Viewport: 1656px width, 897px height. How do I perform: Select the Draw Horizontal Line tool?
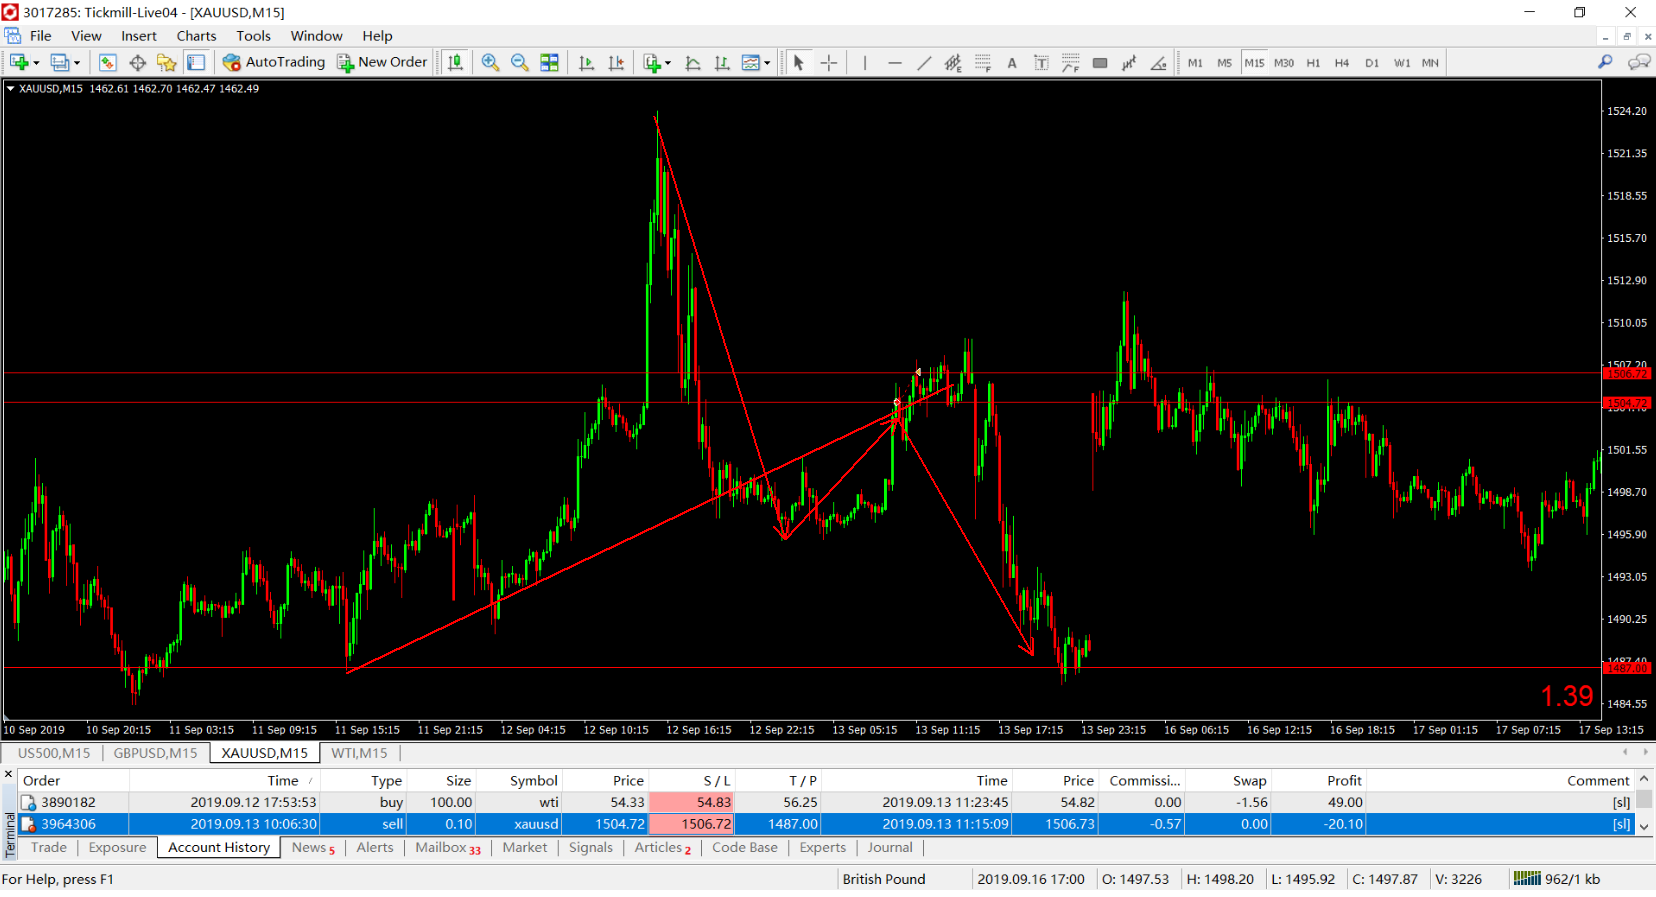click(895, 63)
